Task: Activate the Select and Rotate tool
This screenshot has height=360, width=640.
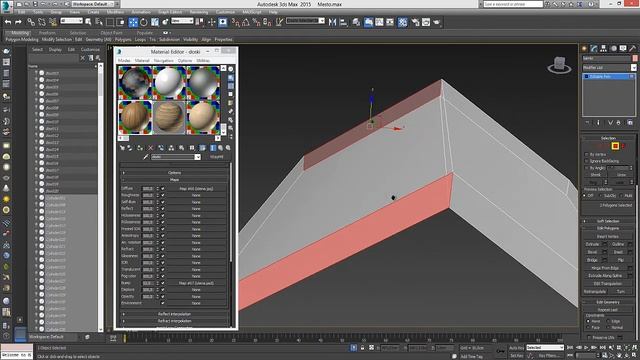Action: 144,22
